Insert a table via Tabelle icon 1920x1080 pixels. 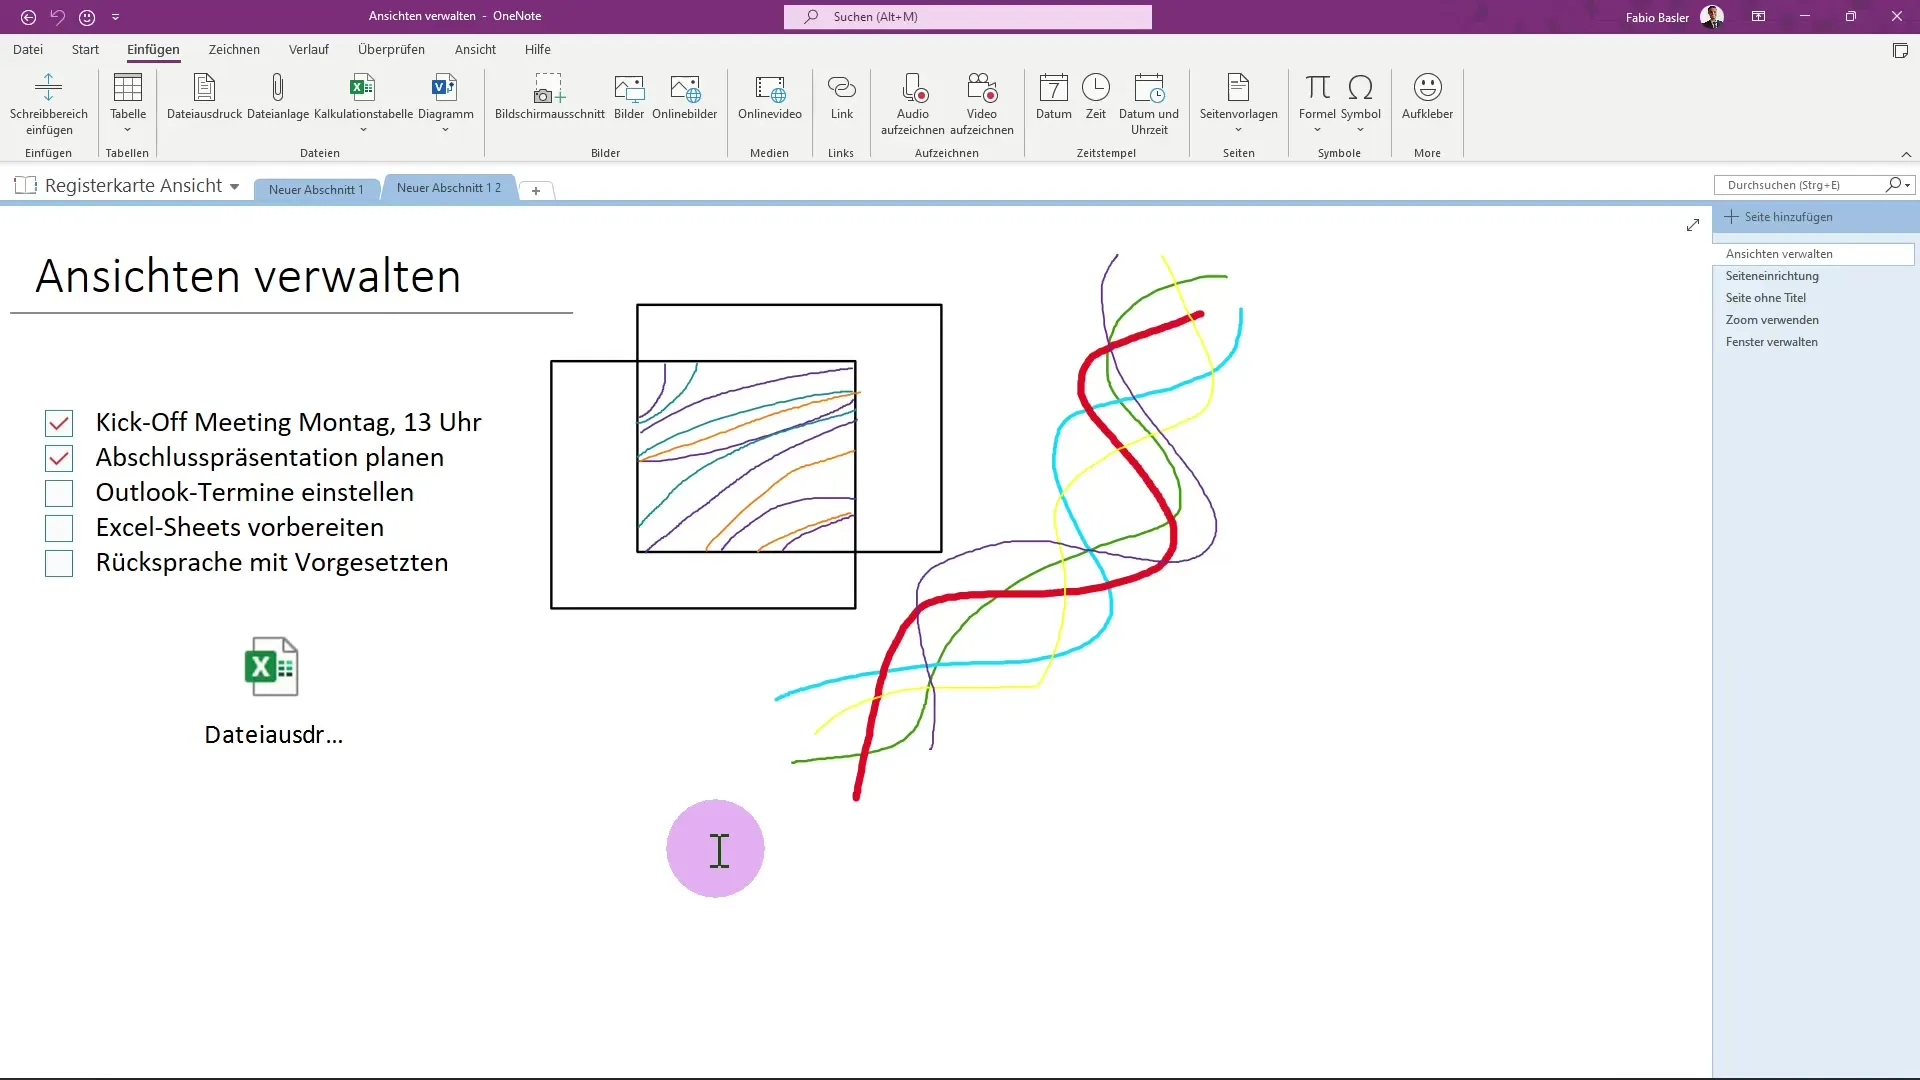point(128,88)
